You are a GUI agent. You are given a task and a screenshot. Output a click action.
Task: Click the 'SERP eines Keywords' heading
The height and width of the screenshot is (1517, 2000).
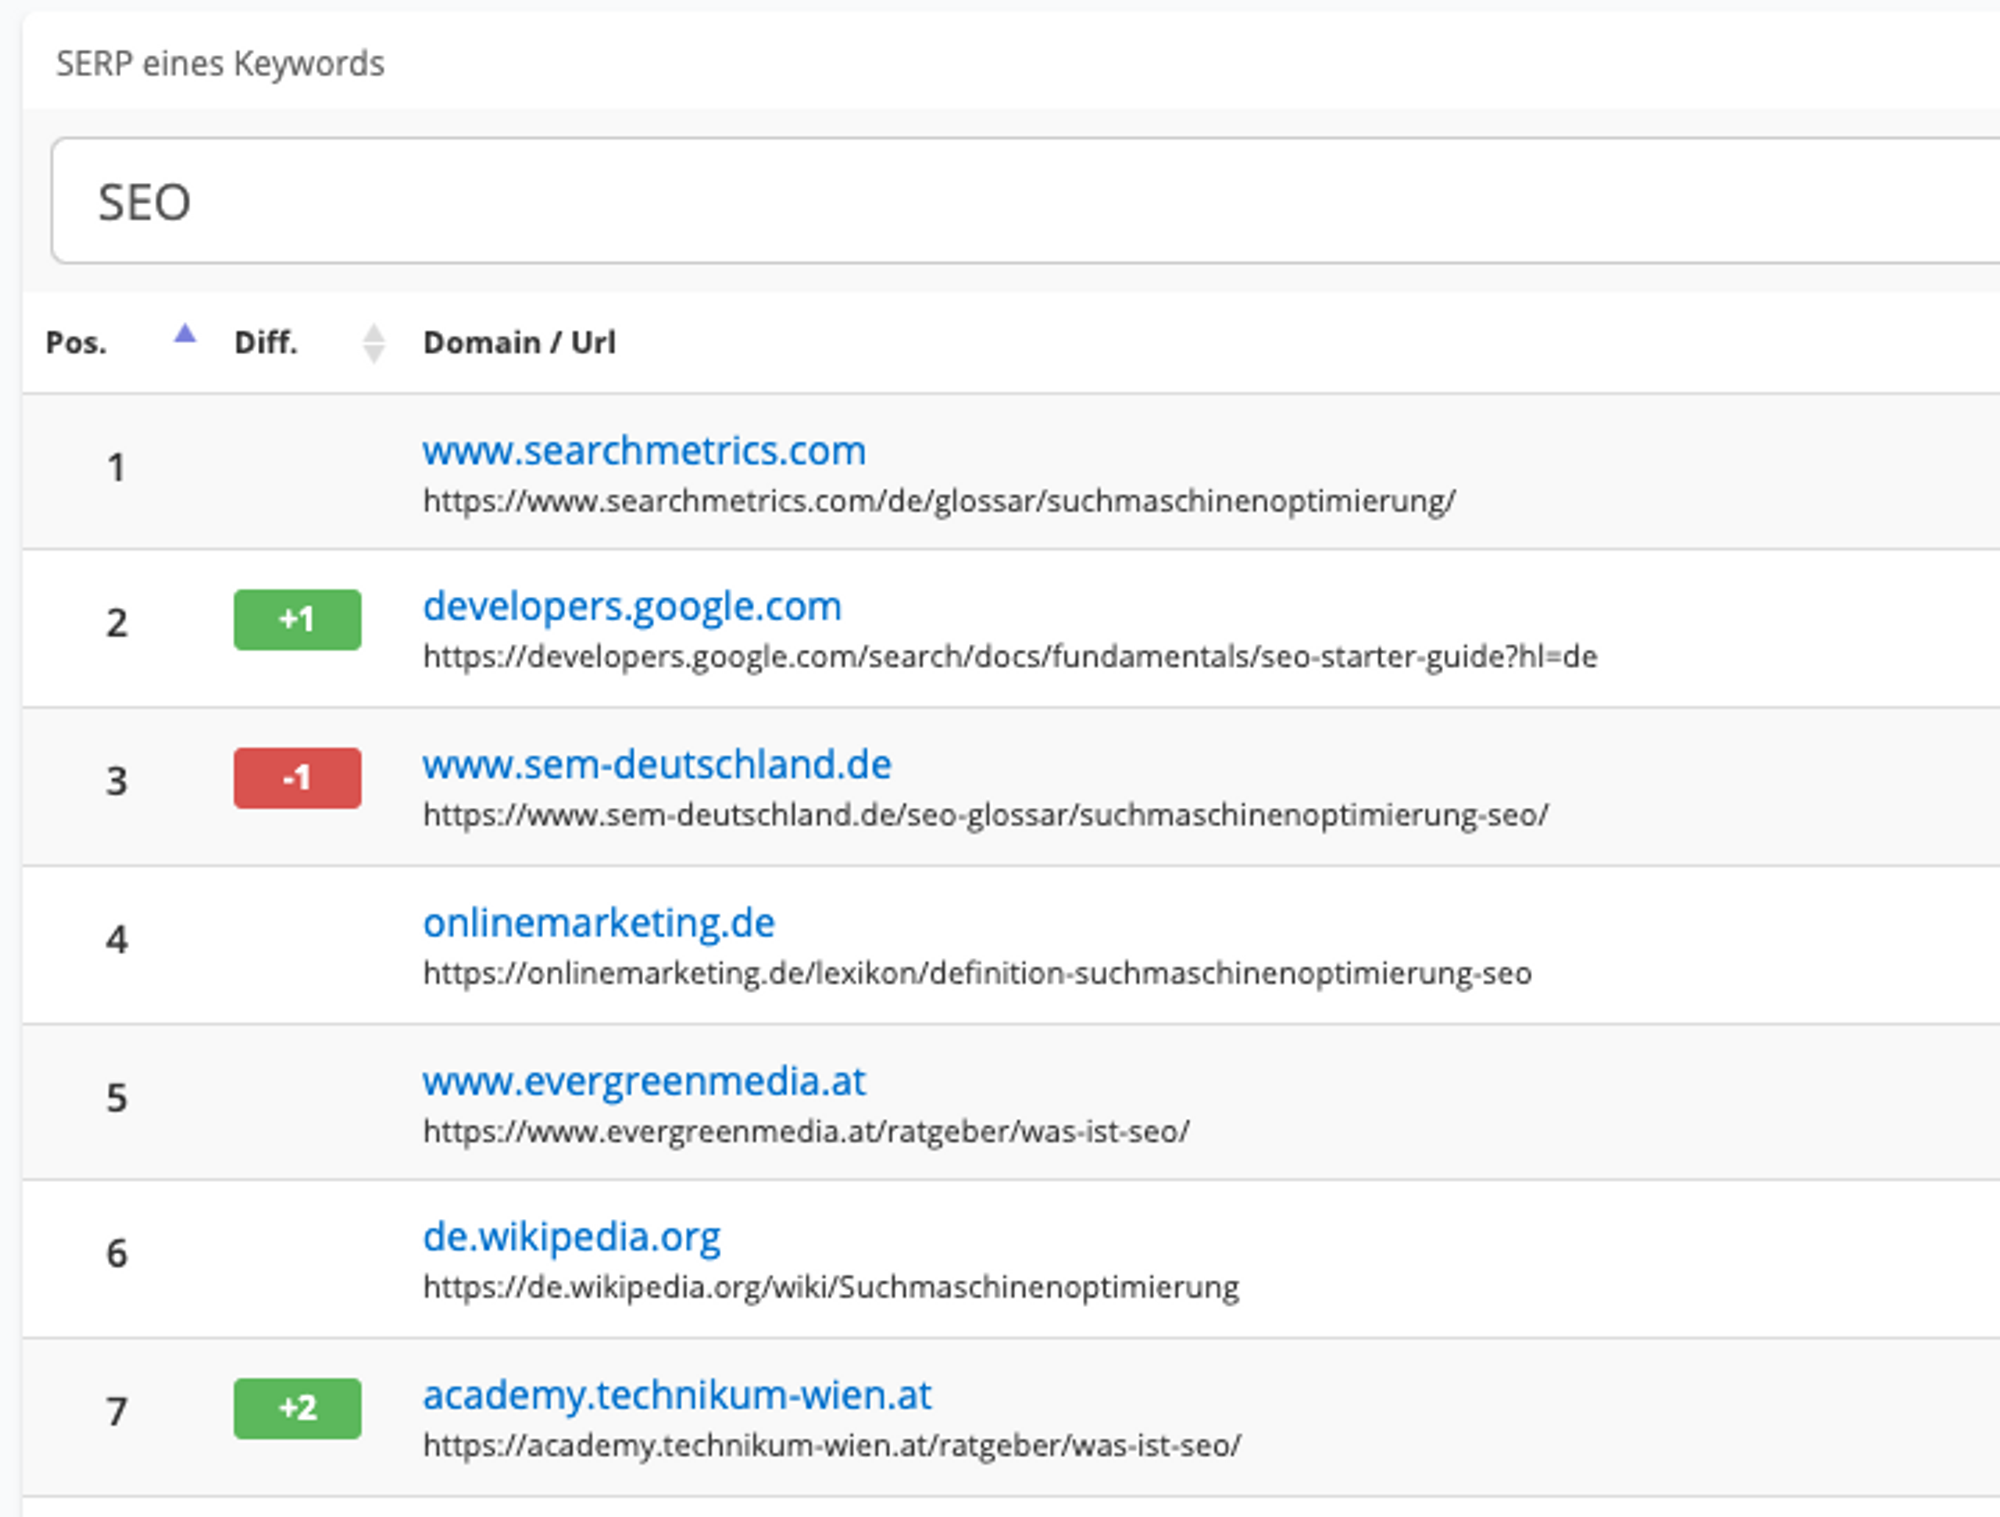tap(220, 64)
